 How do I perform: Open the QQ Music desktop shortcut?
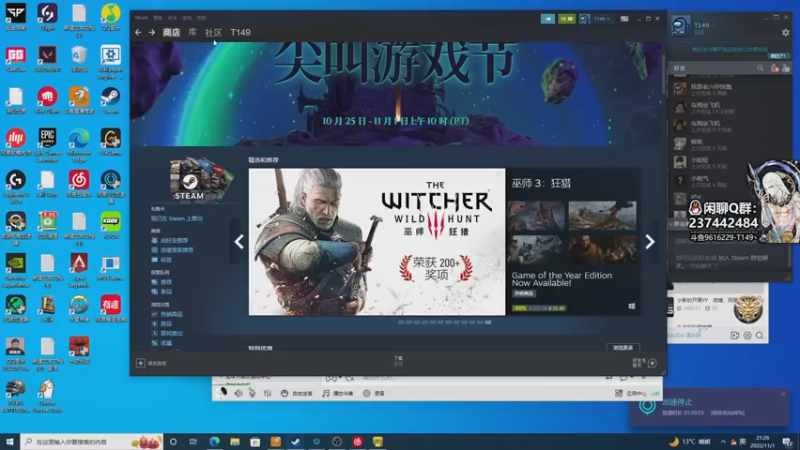coord(110,17)
